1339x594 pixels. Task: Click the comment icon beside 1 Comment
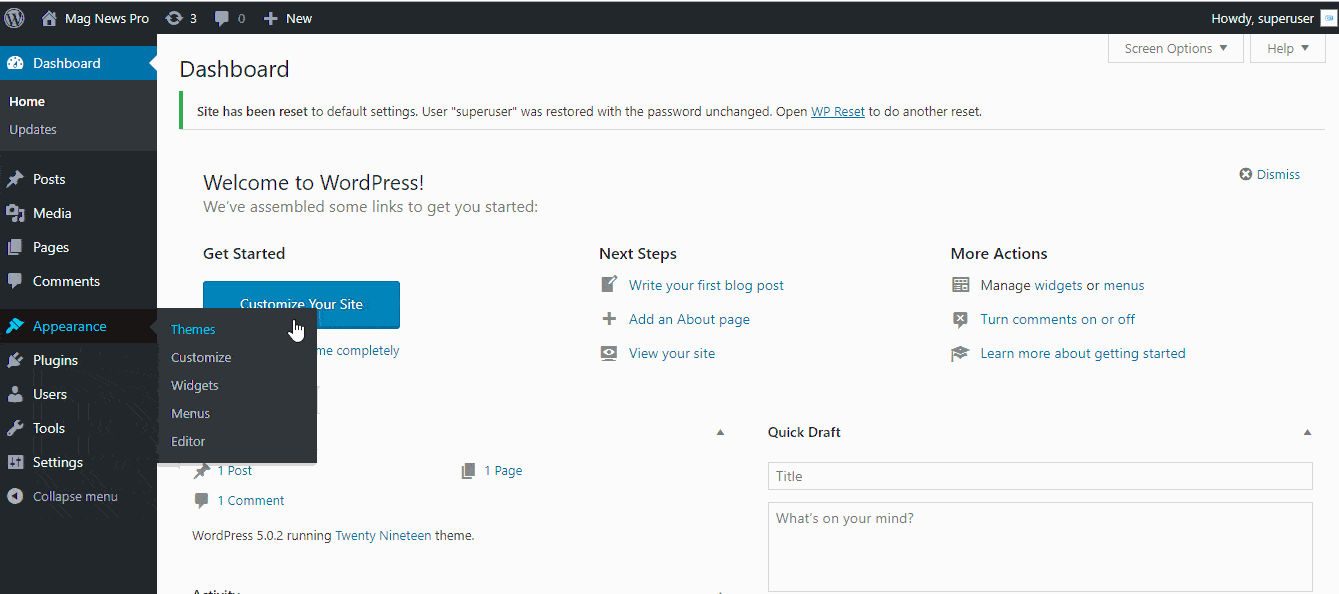(x=202, y=500)
